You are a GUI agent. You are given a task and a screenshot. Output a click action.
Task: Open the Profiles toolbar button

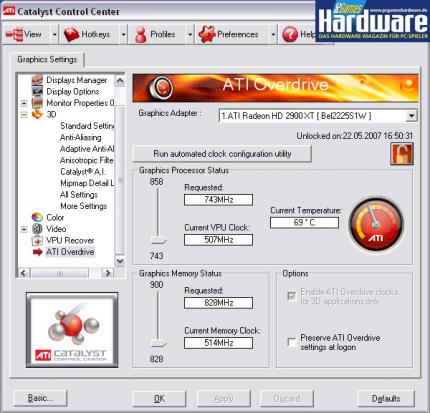pyautogui.click(x=157, y=34)
